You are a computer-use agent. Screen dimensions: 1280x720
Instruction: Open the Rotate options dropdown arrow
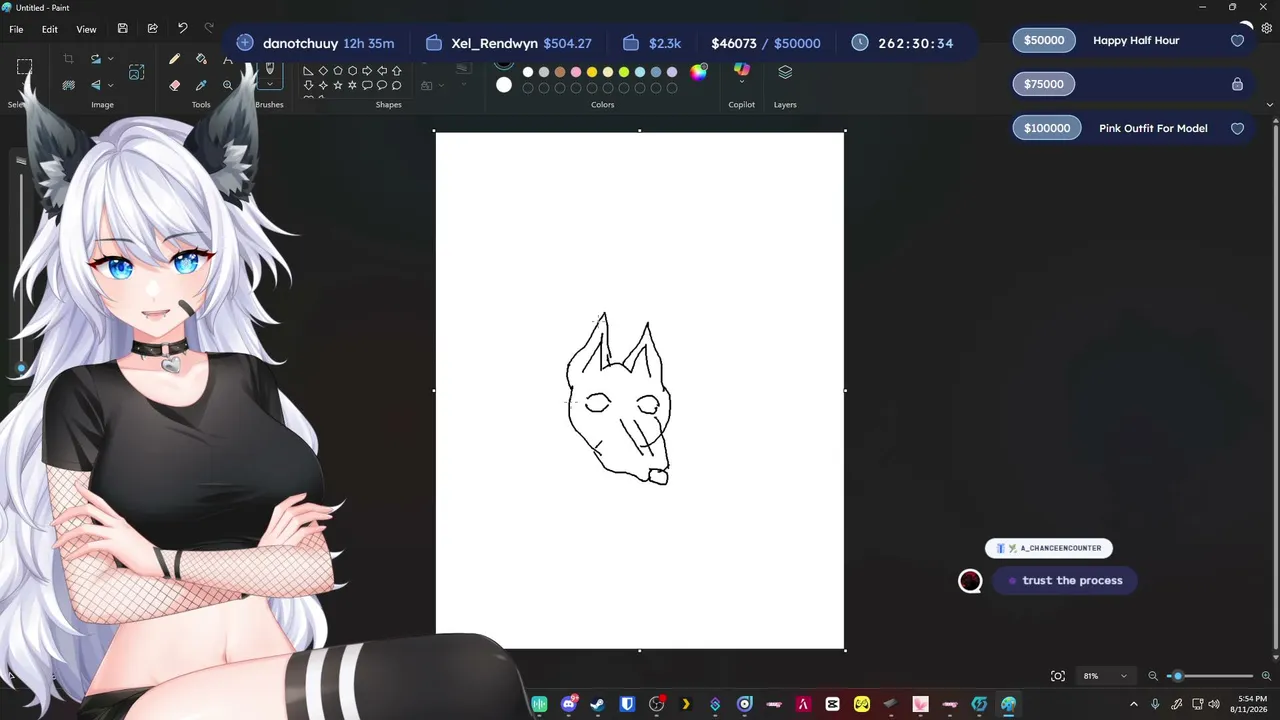click(110, 60)
